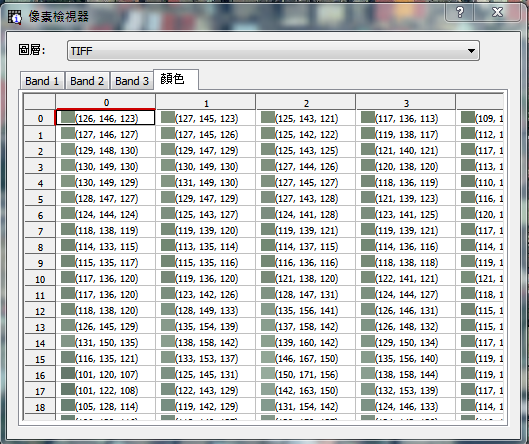The width and height of the screenshot is (529, 444).
Task: Open the TIFF layer dropdown
Action: point(273,51)
